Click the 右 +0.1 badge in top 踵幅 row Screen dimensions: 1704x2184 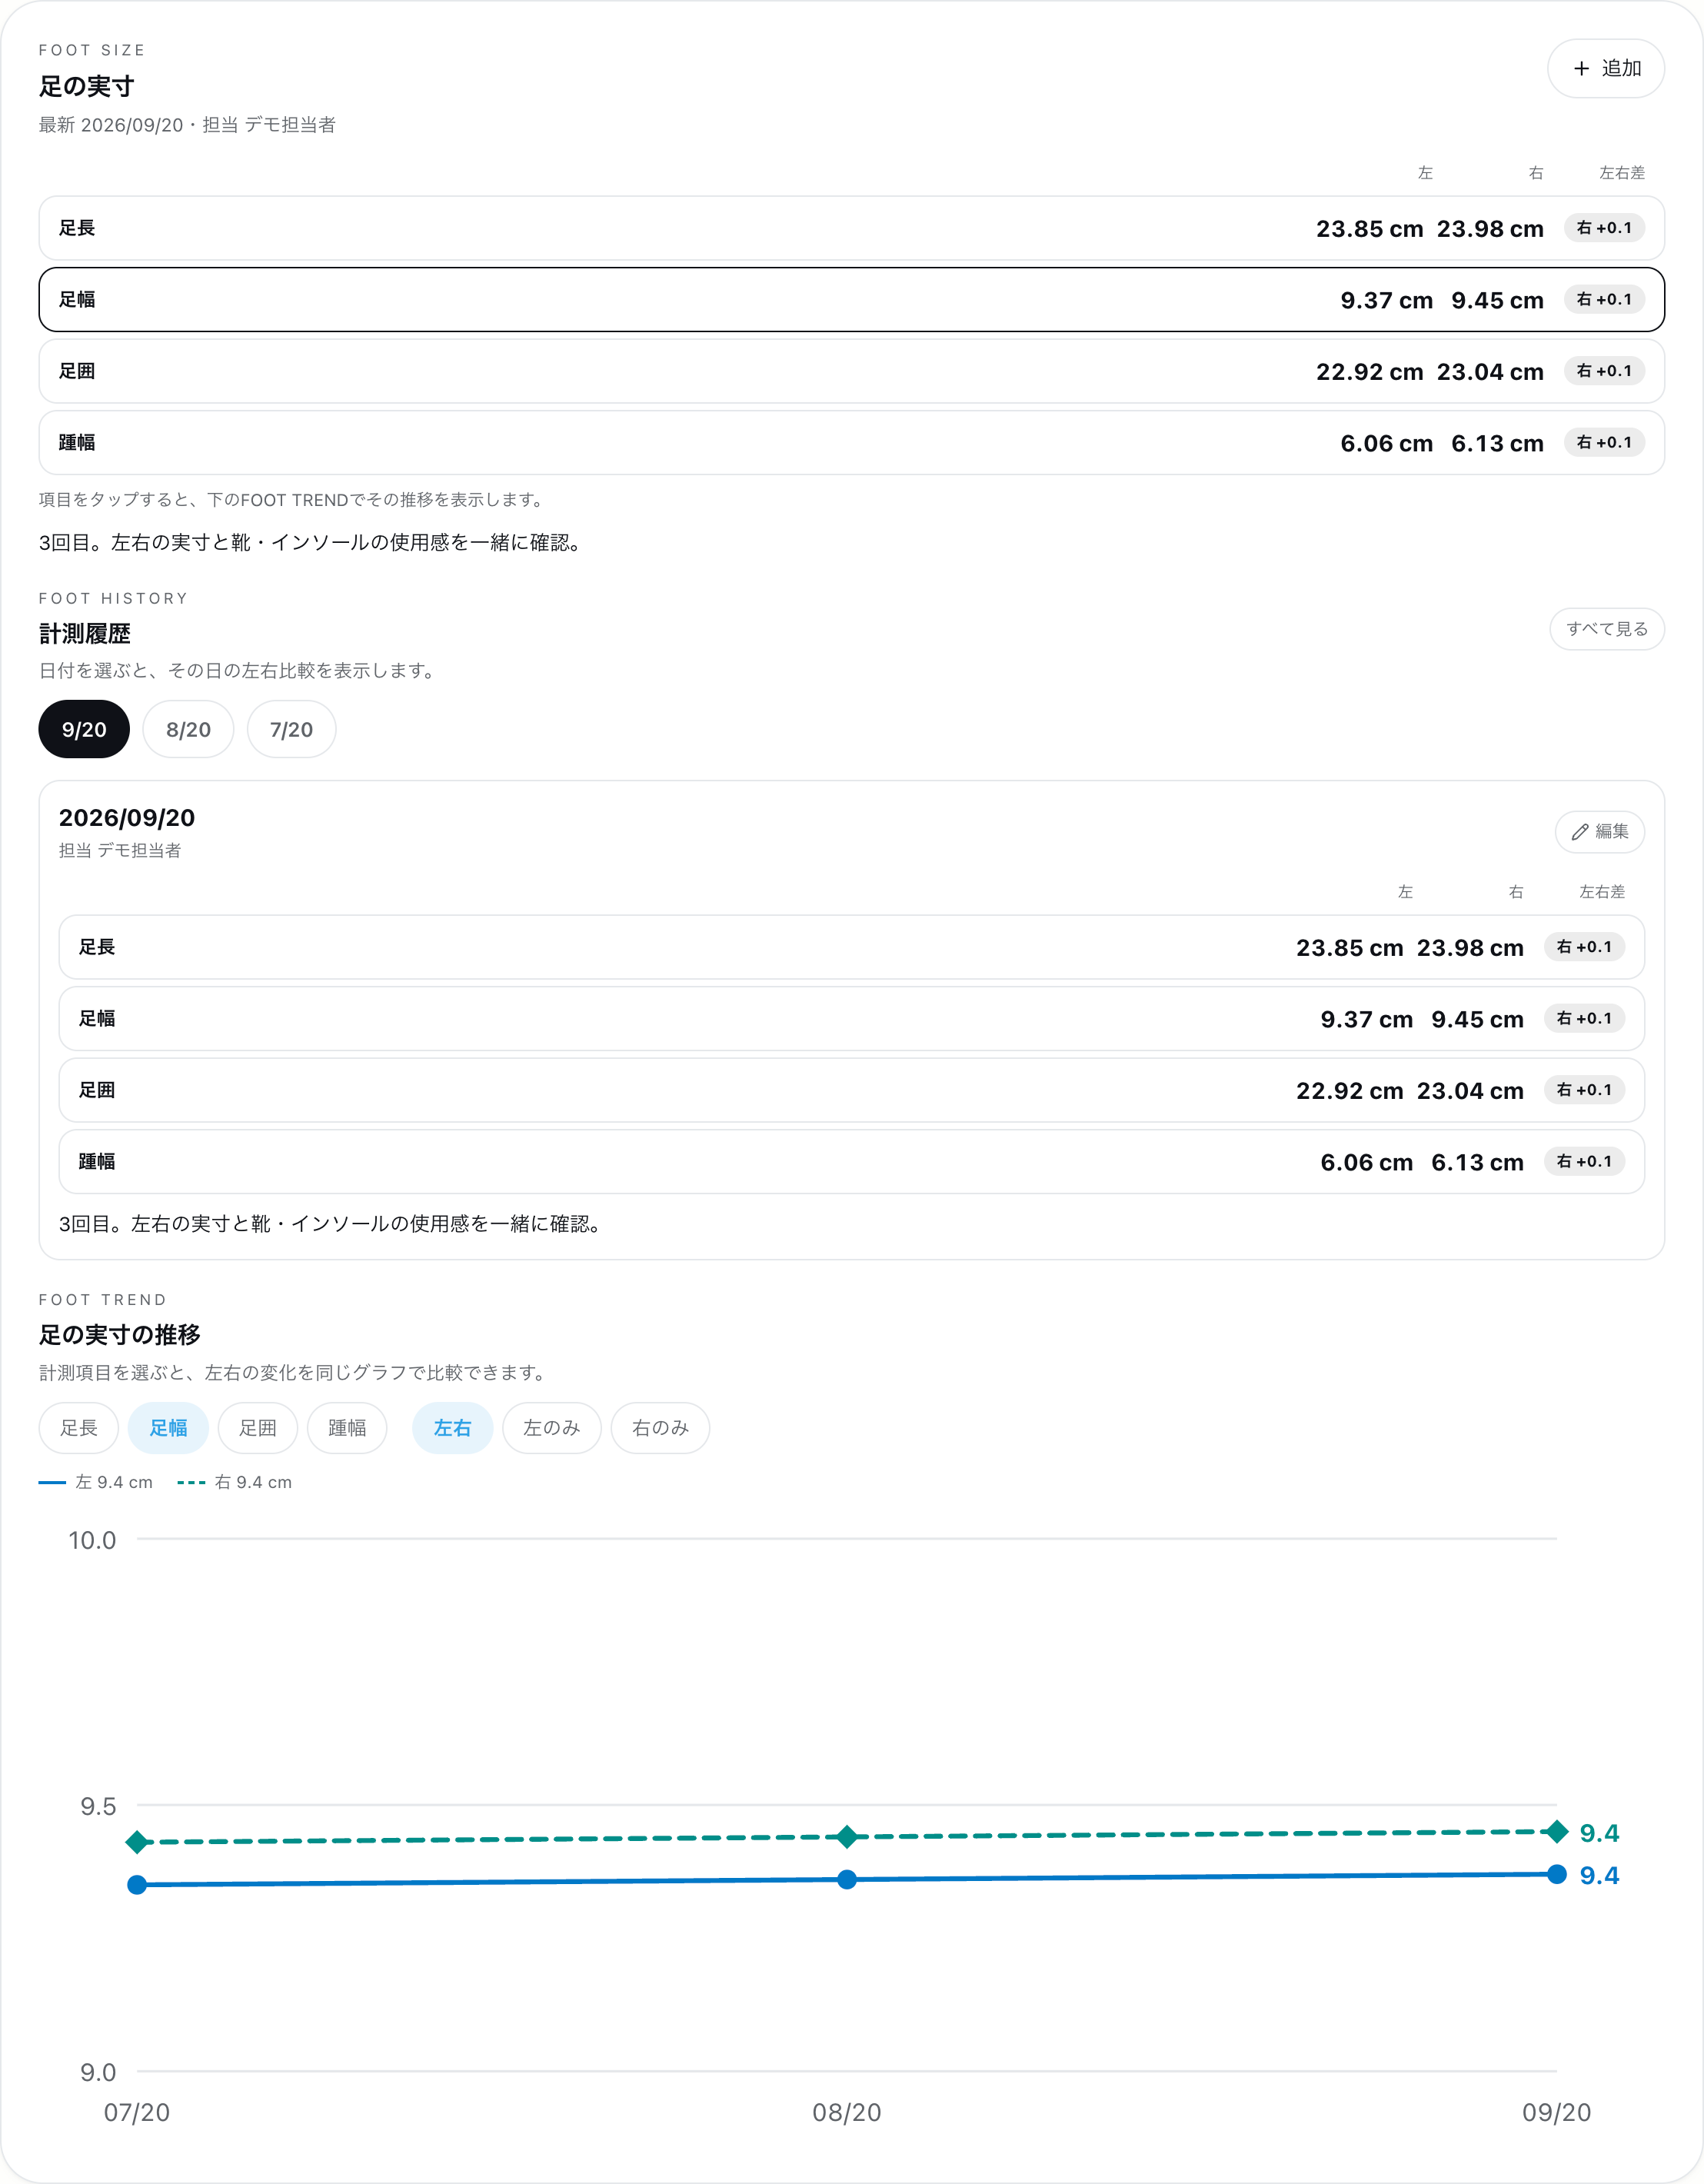1604,443
